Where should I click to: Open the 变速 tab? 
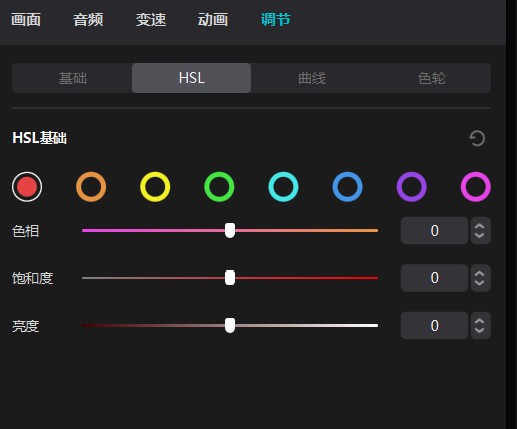click(x=151, y=19)
